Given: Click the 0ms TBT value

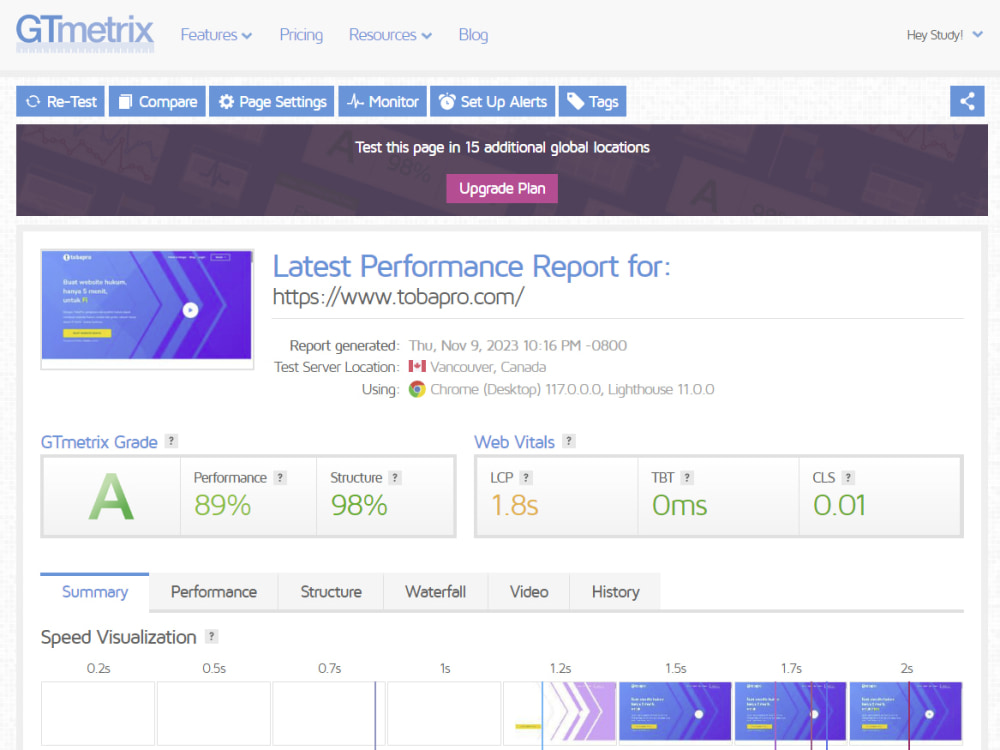Looking at the screenshot, I should (679, 505).
